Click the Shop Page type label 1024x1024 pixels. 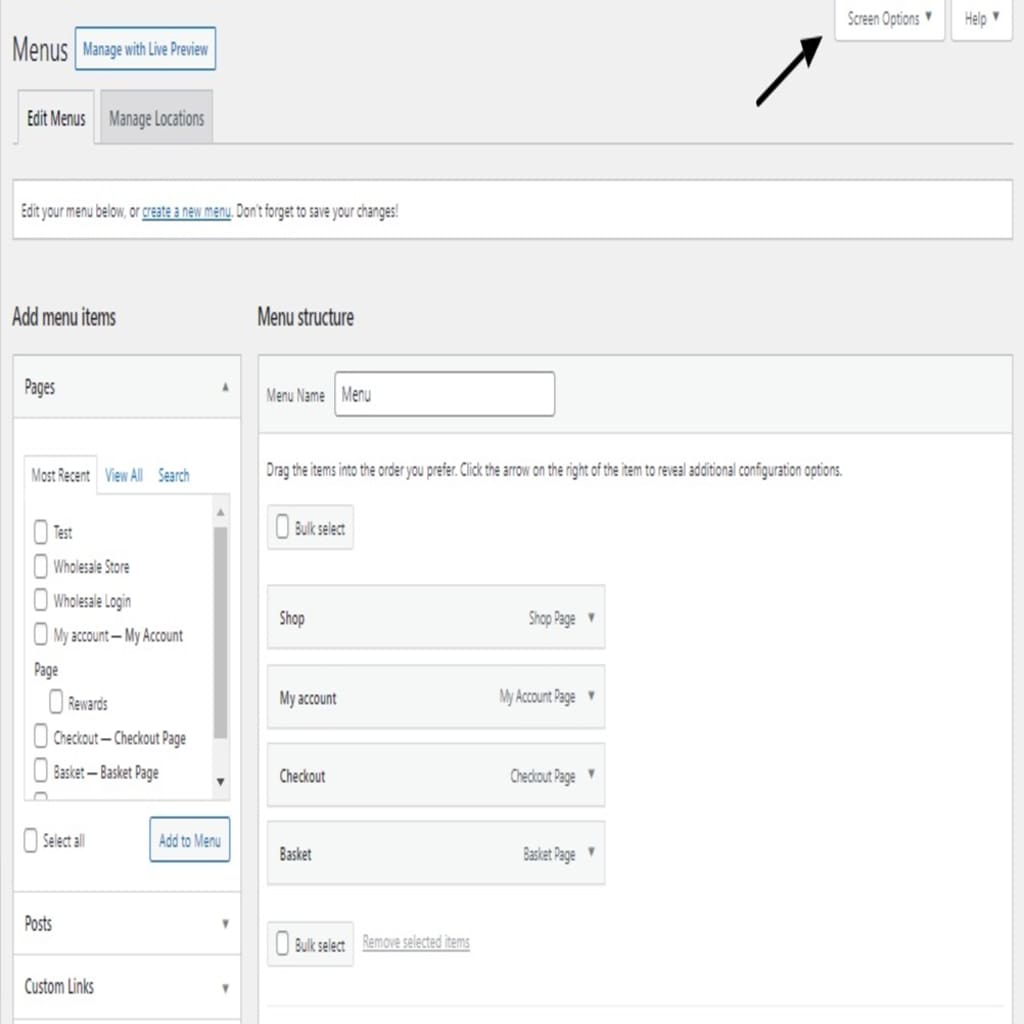click(x=552, y=618)
